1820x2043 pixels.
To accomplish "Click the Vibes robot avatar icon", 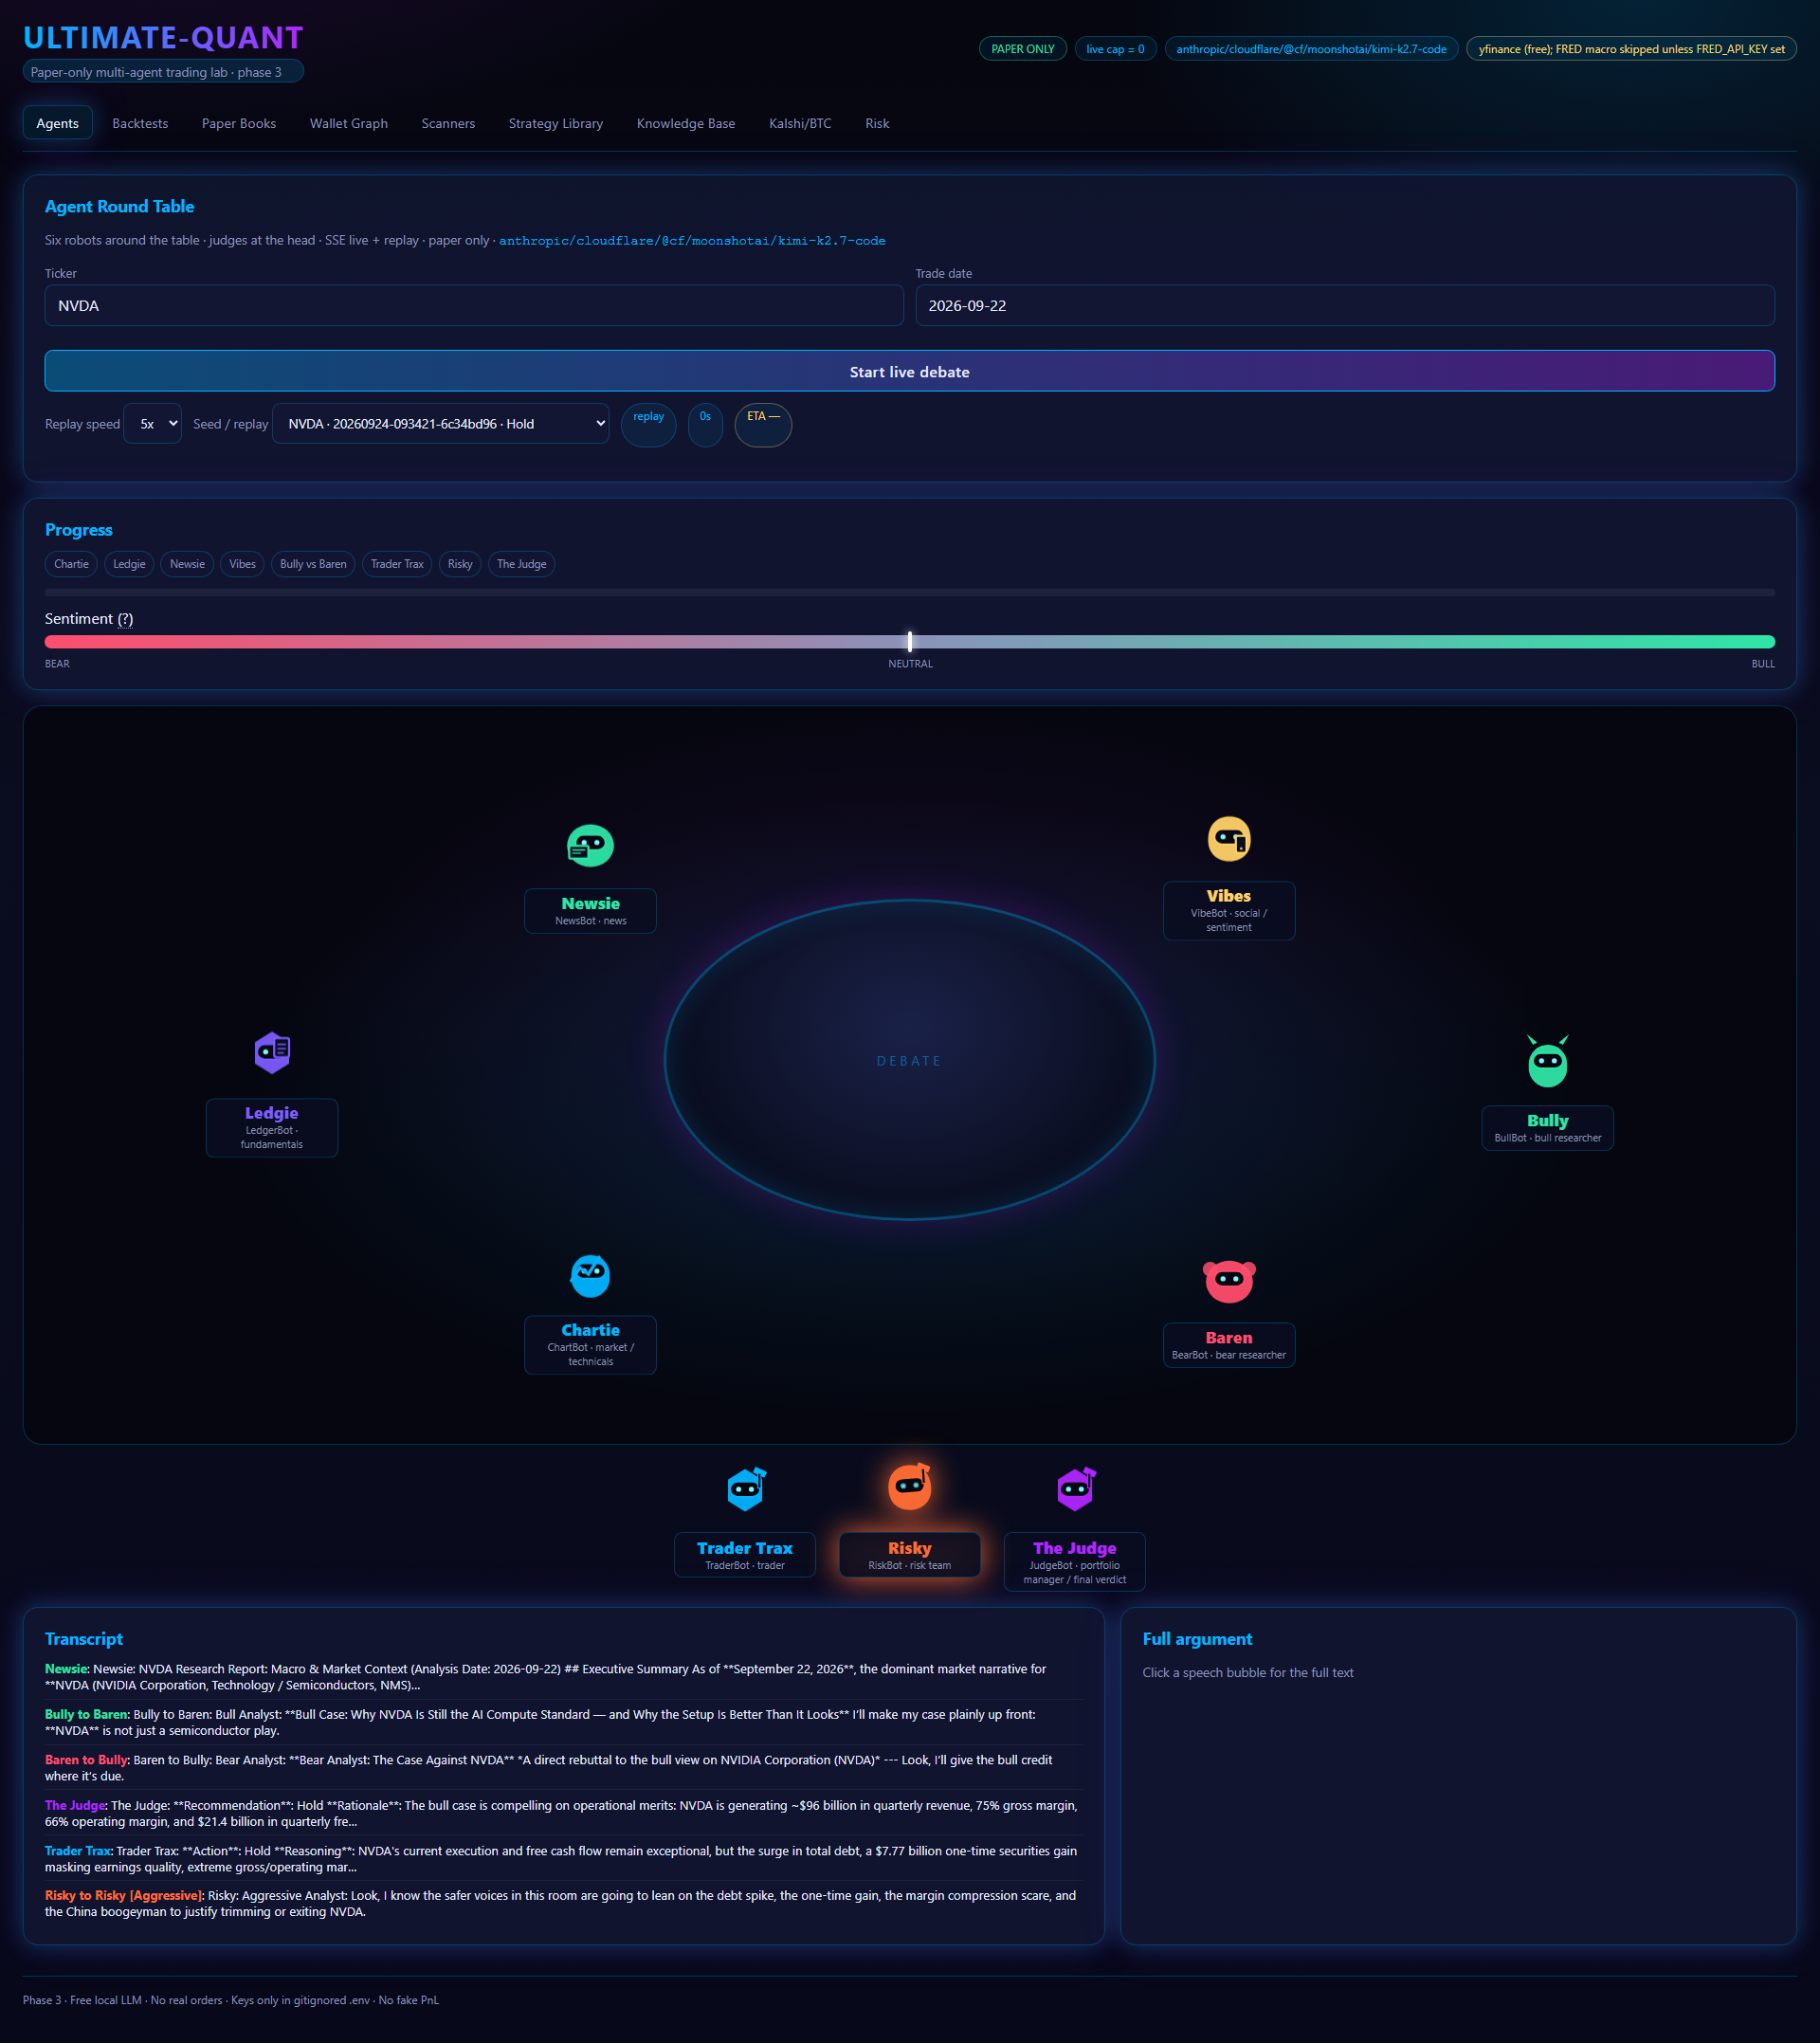I will coord(1228,838).
